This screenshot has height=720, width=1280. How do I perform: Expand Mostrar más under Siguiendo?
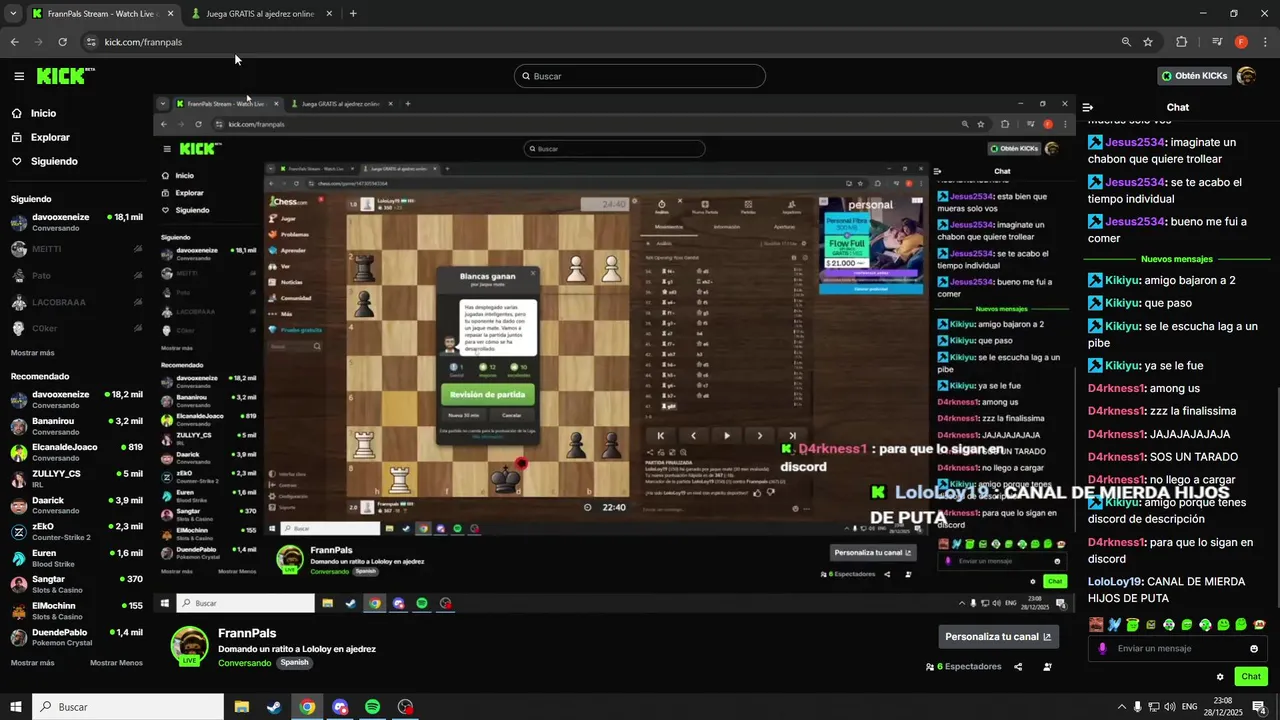(x=32, y=353)
